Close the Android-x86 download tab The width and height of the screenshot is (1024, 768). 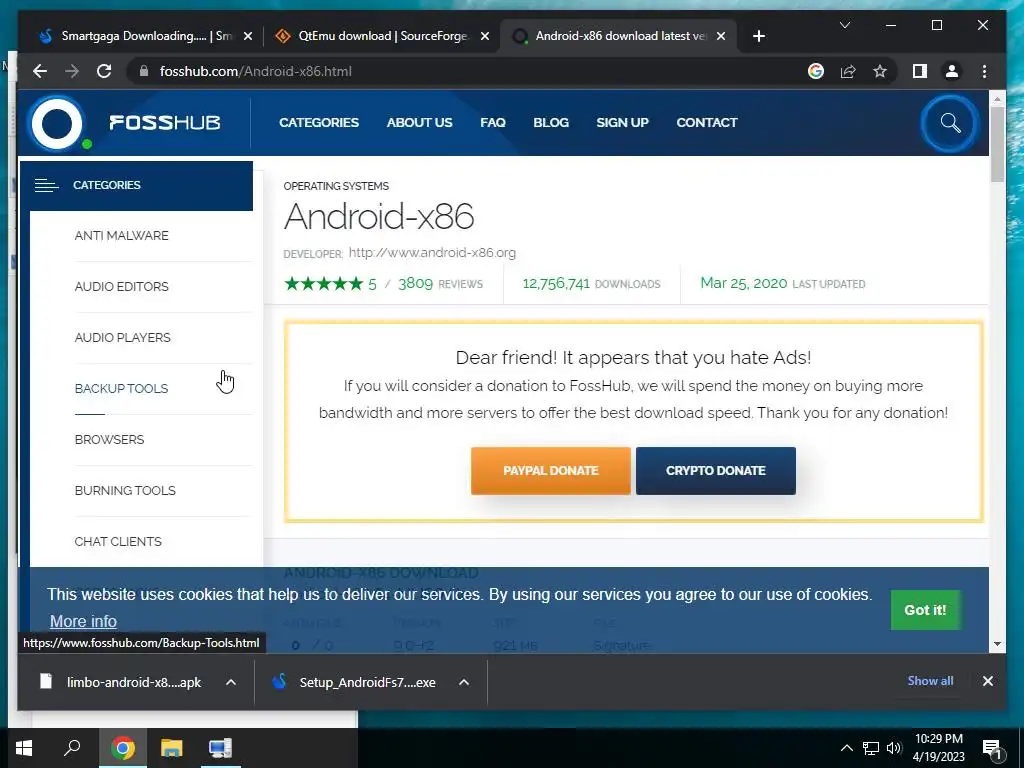[721, 36]
